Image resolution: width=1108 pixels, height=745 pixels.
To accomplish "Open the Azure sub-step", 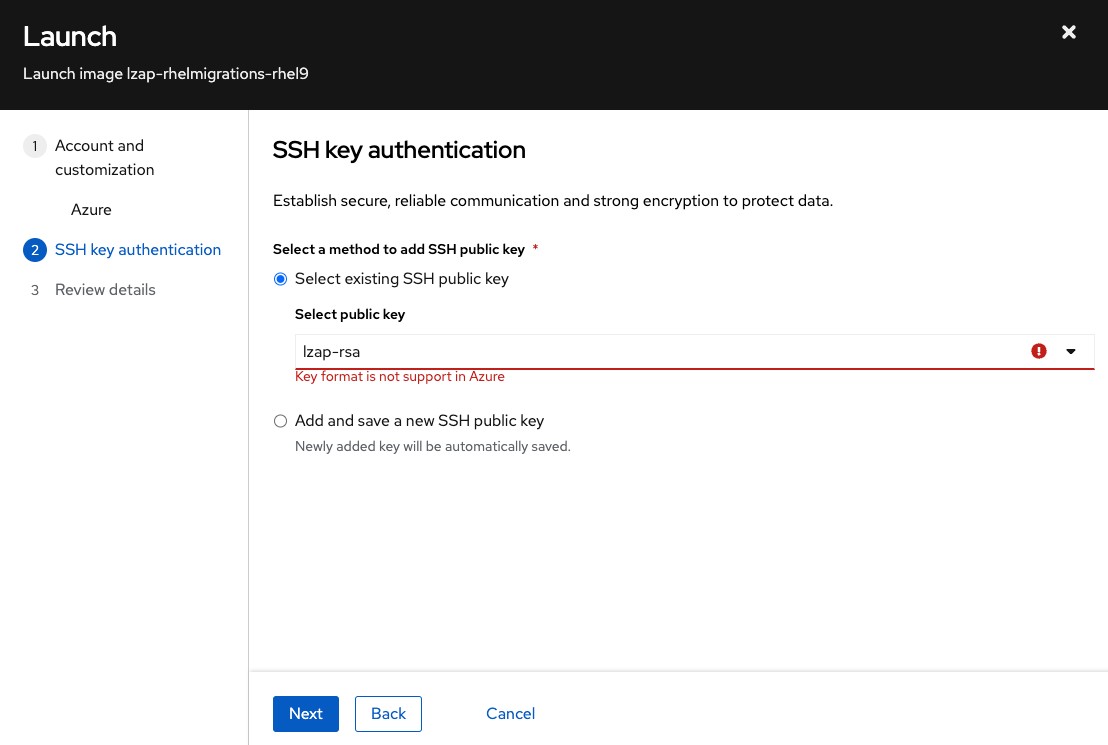I will click(91, 210).
